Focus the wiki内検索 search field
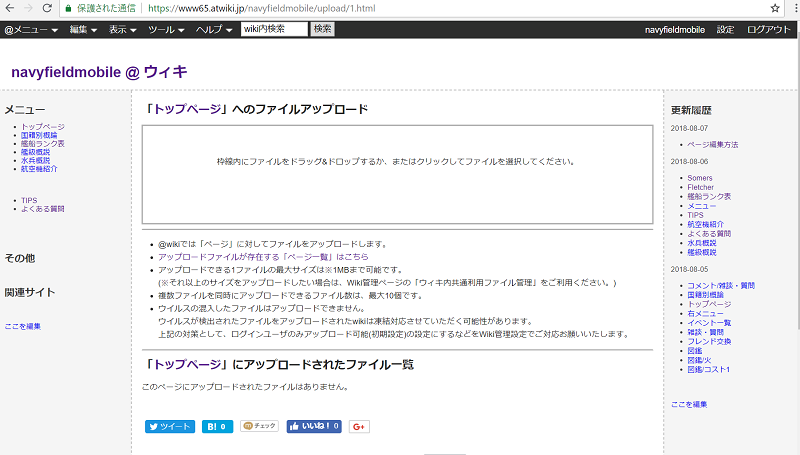This screenshot has width=800, height=455. 274,29
